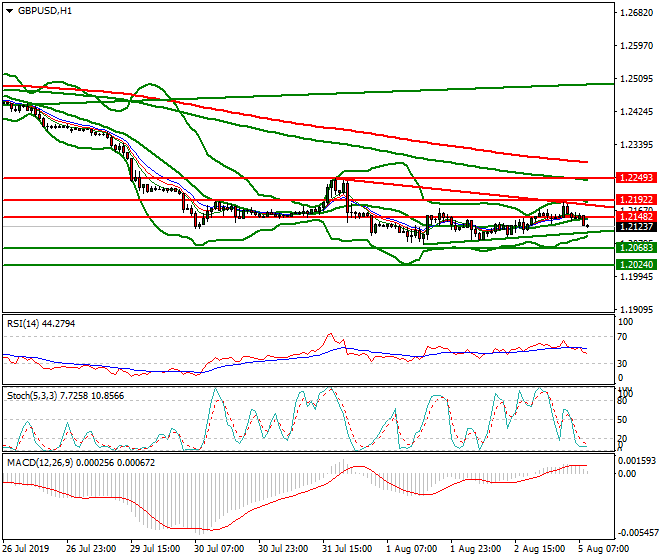Click the Stoch(5,3,3) indicator label
The image size is (660, 560).
point(66,396)
